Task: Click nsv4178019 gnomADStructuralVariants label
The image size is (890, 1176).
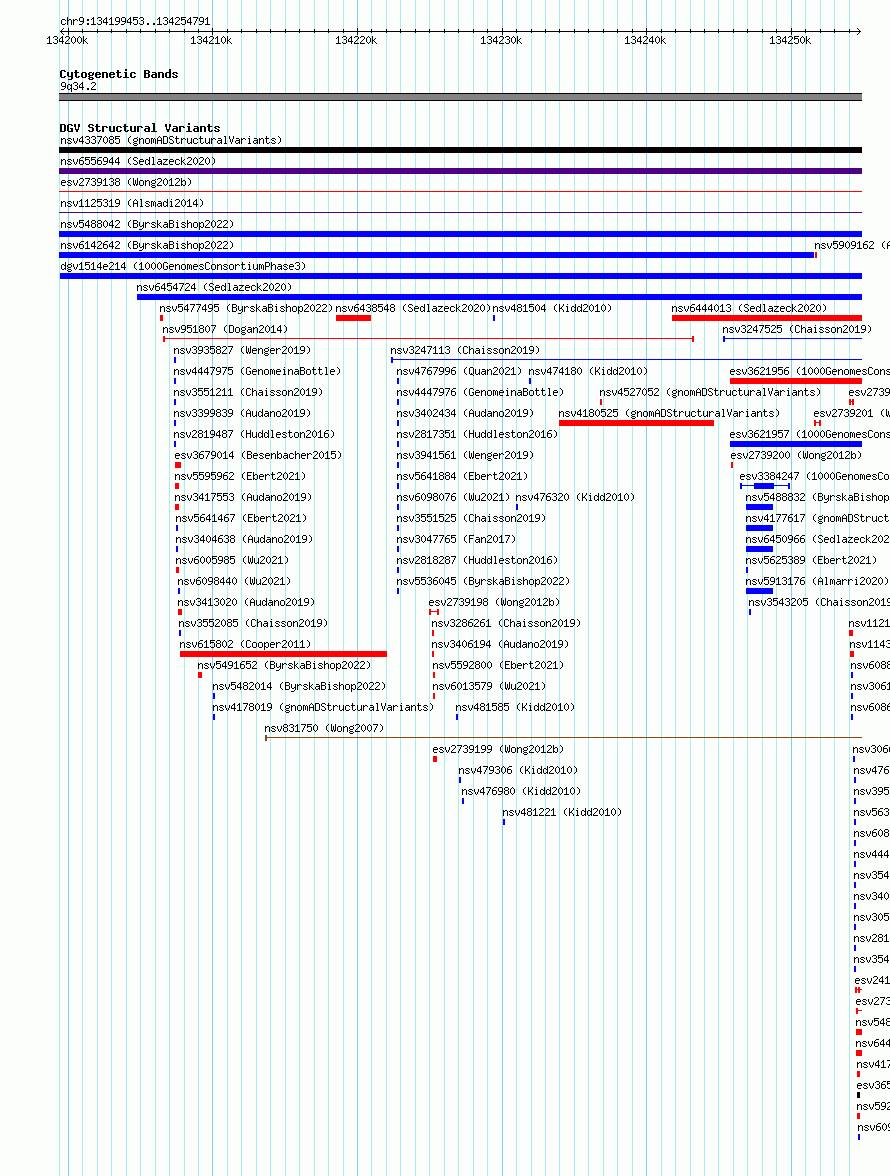Action: [x=323, y=707]
